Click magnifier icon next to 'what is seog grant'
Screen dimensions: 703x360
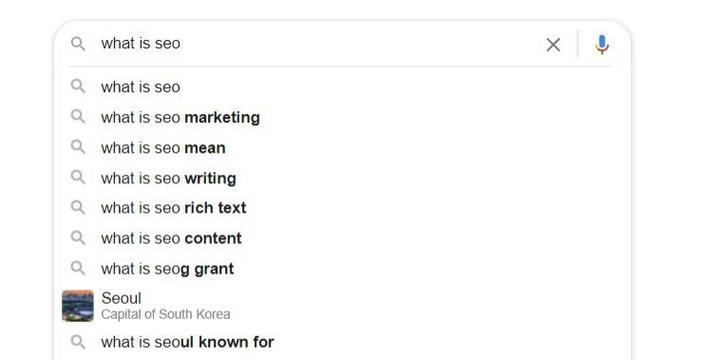(78, 268)
